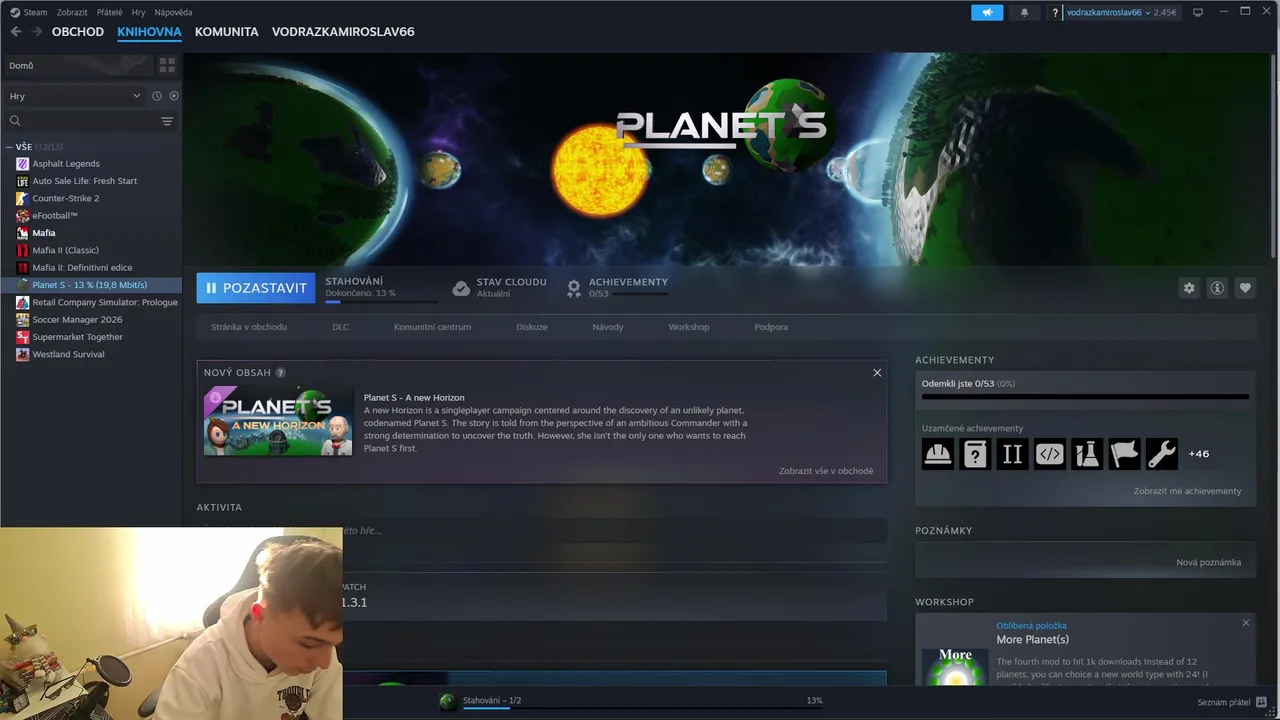
Task: Open the Přátelé menu
Action: [110, 12]
